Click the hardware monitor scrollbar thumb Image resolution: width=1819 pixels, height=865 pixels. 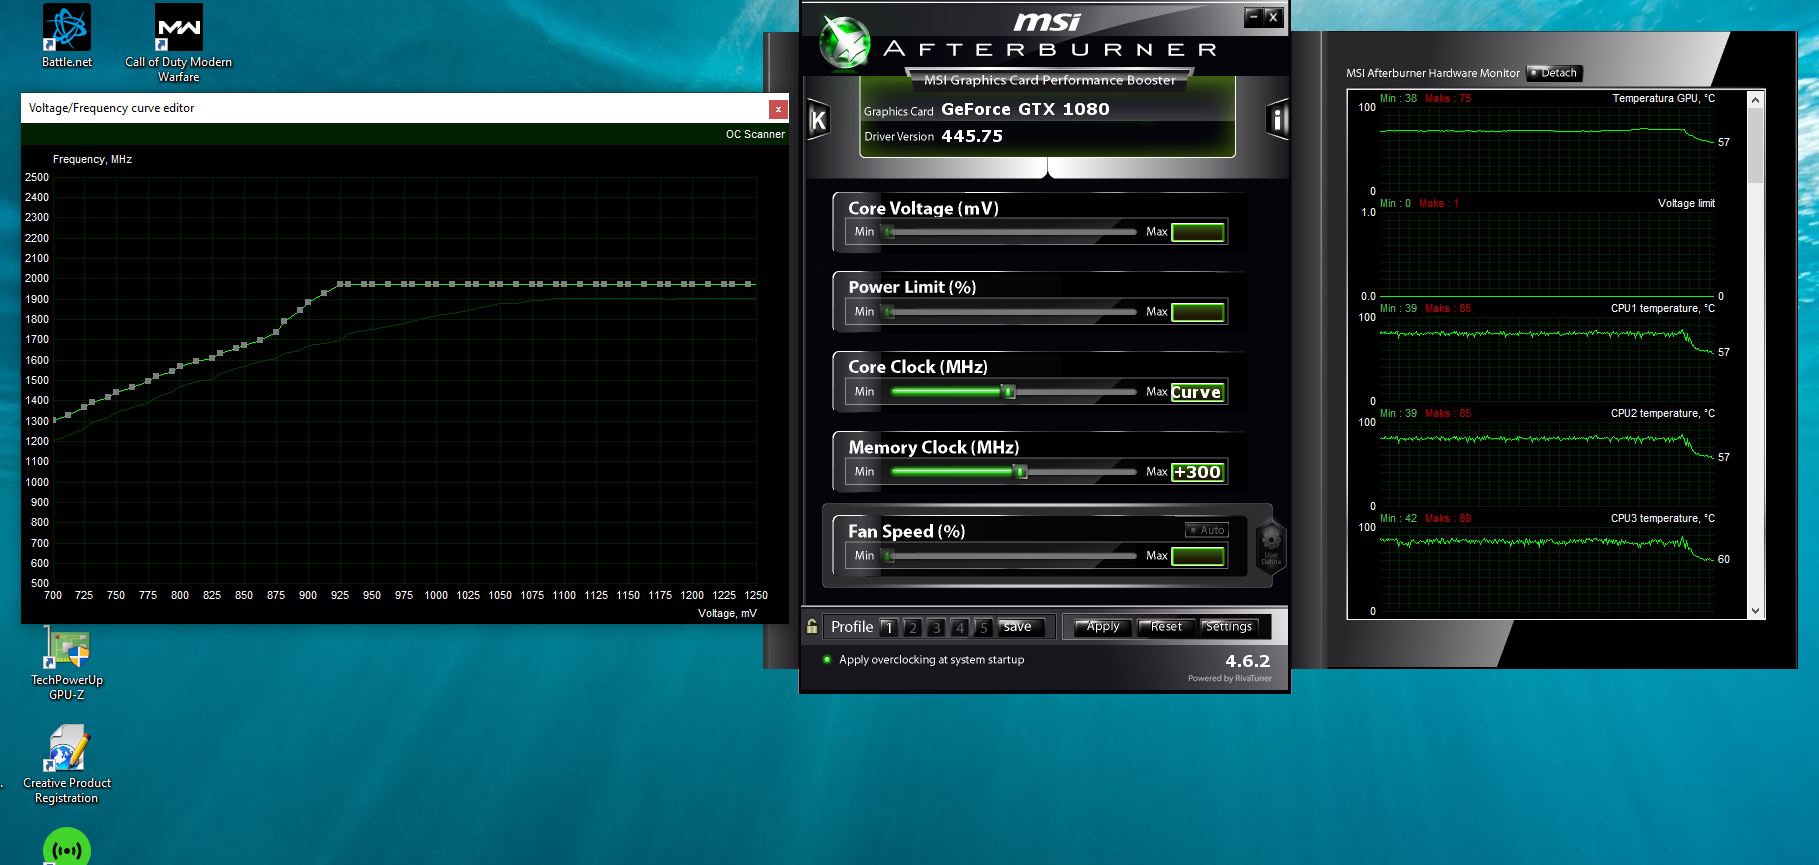coord(1755,146)
